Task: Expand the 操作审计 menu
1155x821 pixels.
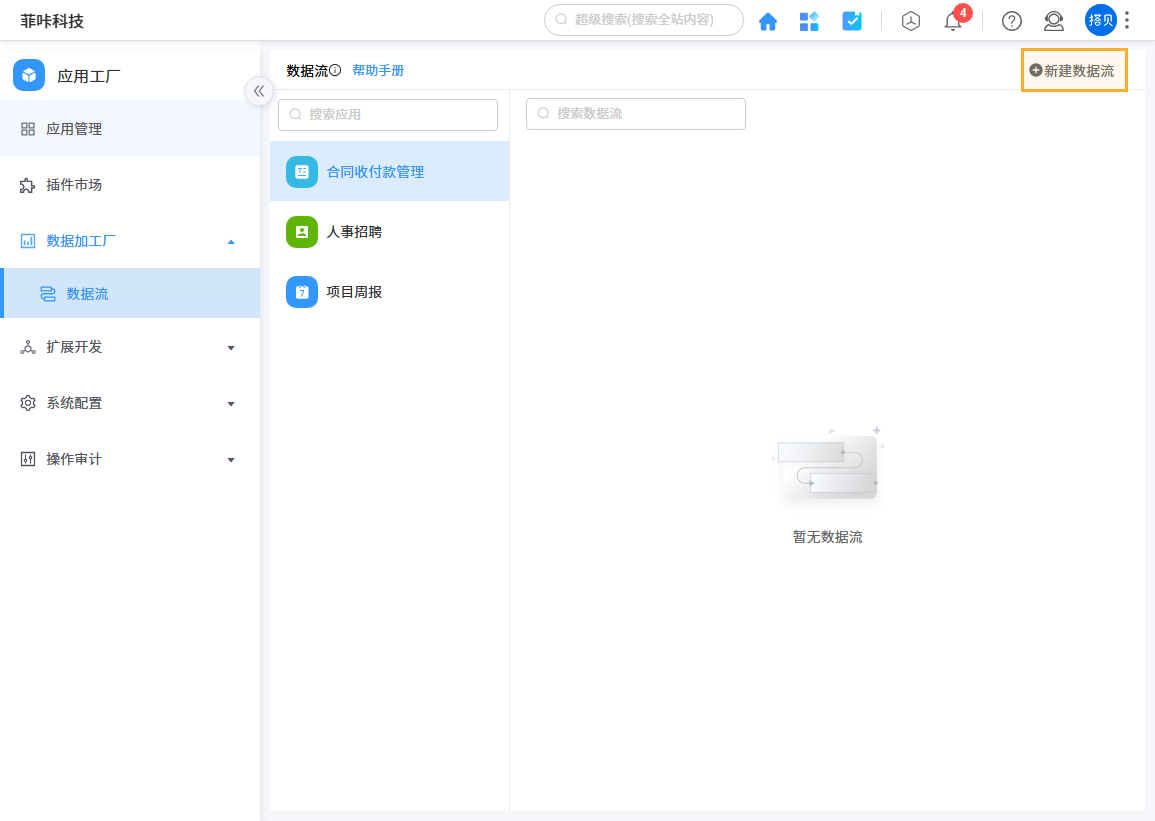Action: pos(231,459)
